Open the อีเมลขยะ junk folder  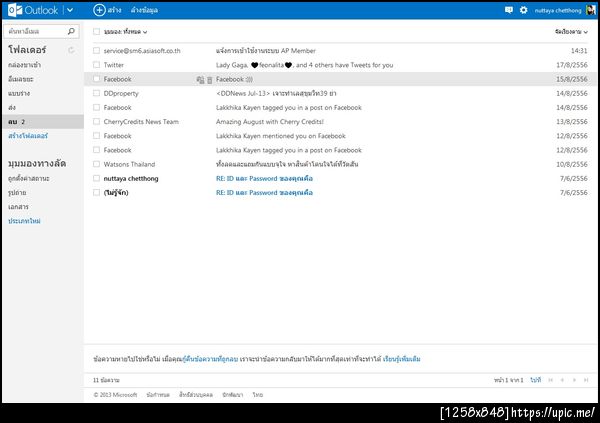pos(21,79)
